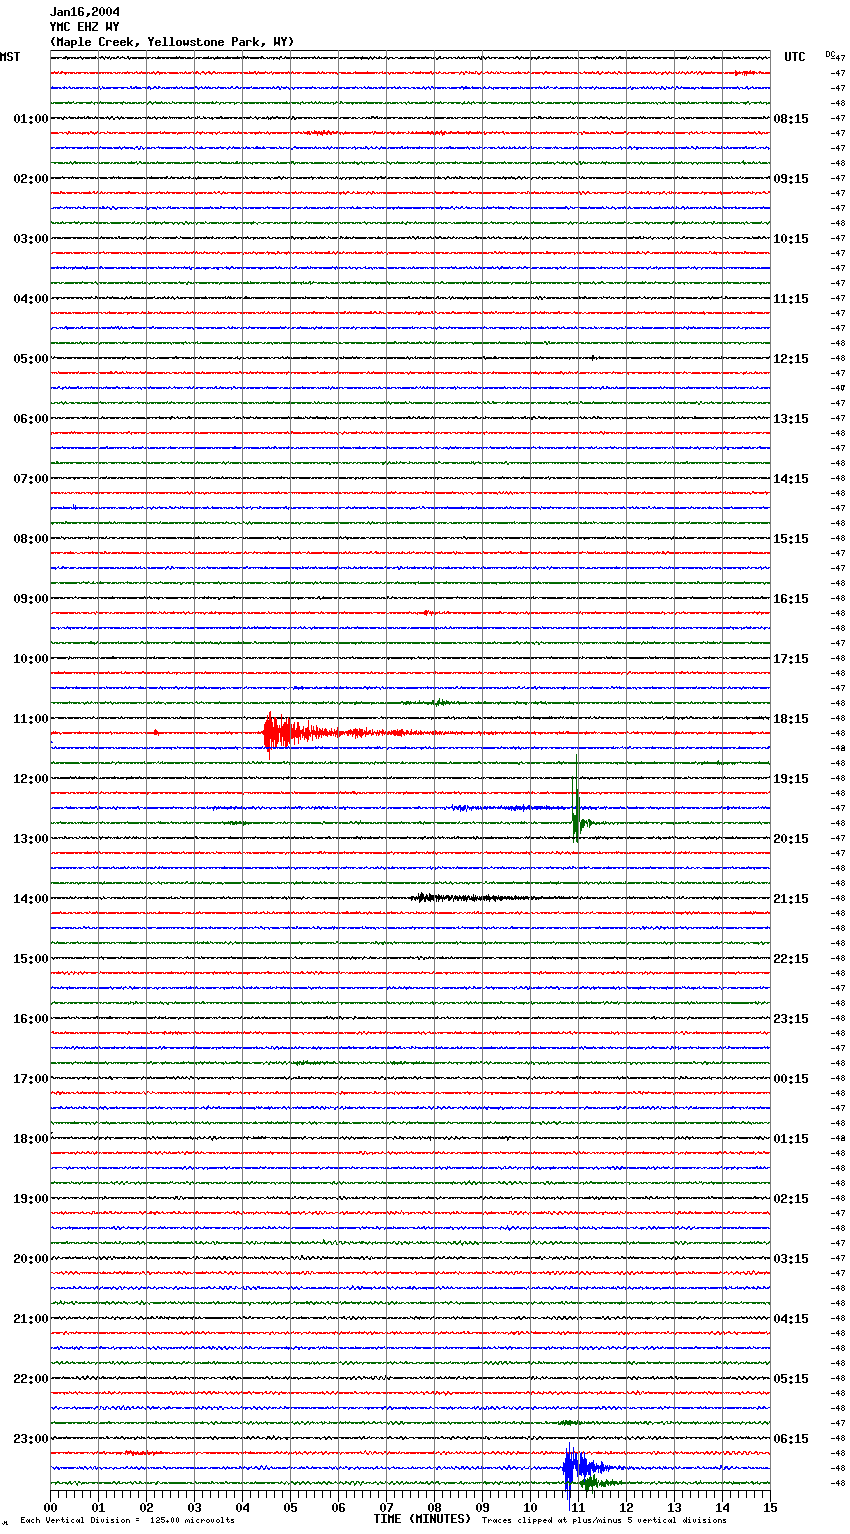
Task: Click the '20:00' MST hour label
Action: 30,1259
